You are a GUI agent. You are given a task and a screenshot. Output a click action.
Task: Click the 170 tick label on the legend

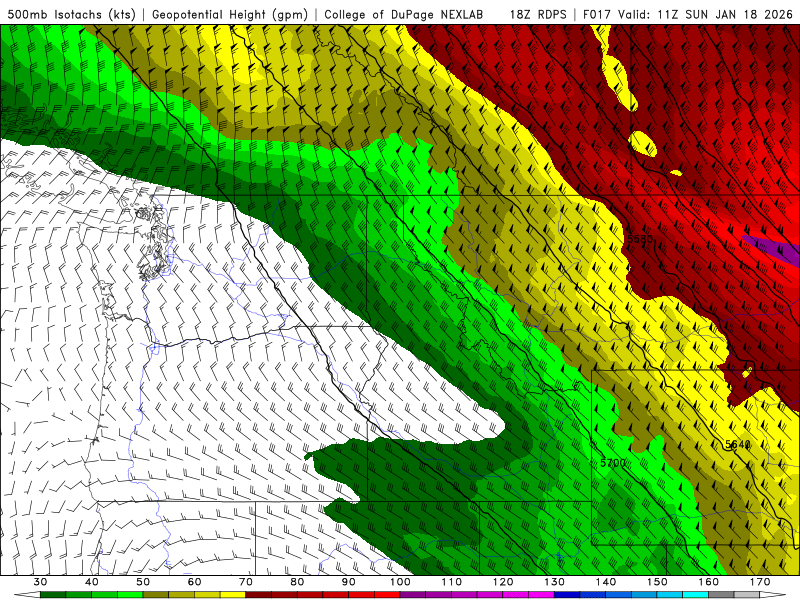(x=760, y=582)
